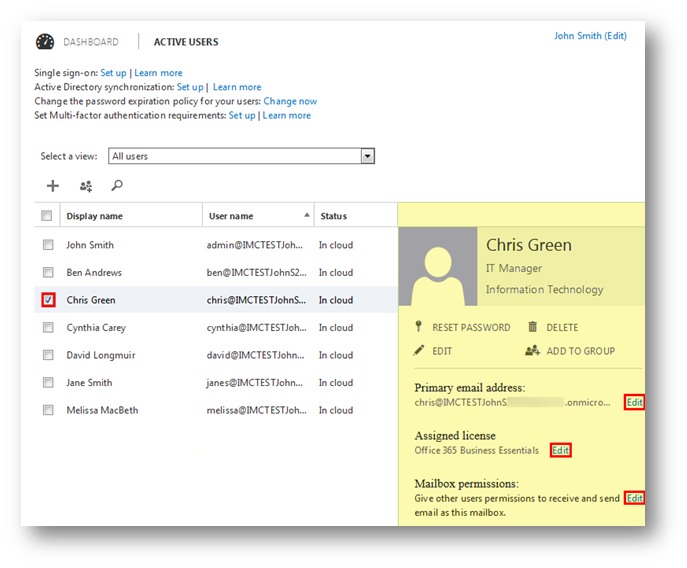Select the John Smith display name
The width and height of the screenshot is (687, 568).
point(90,245)
